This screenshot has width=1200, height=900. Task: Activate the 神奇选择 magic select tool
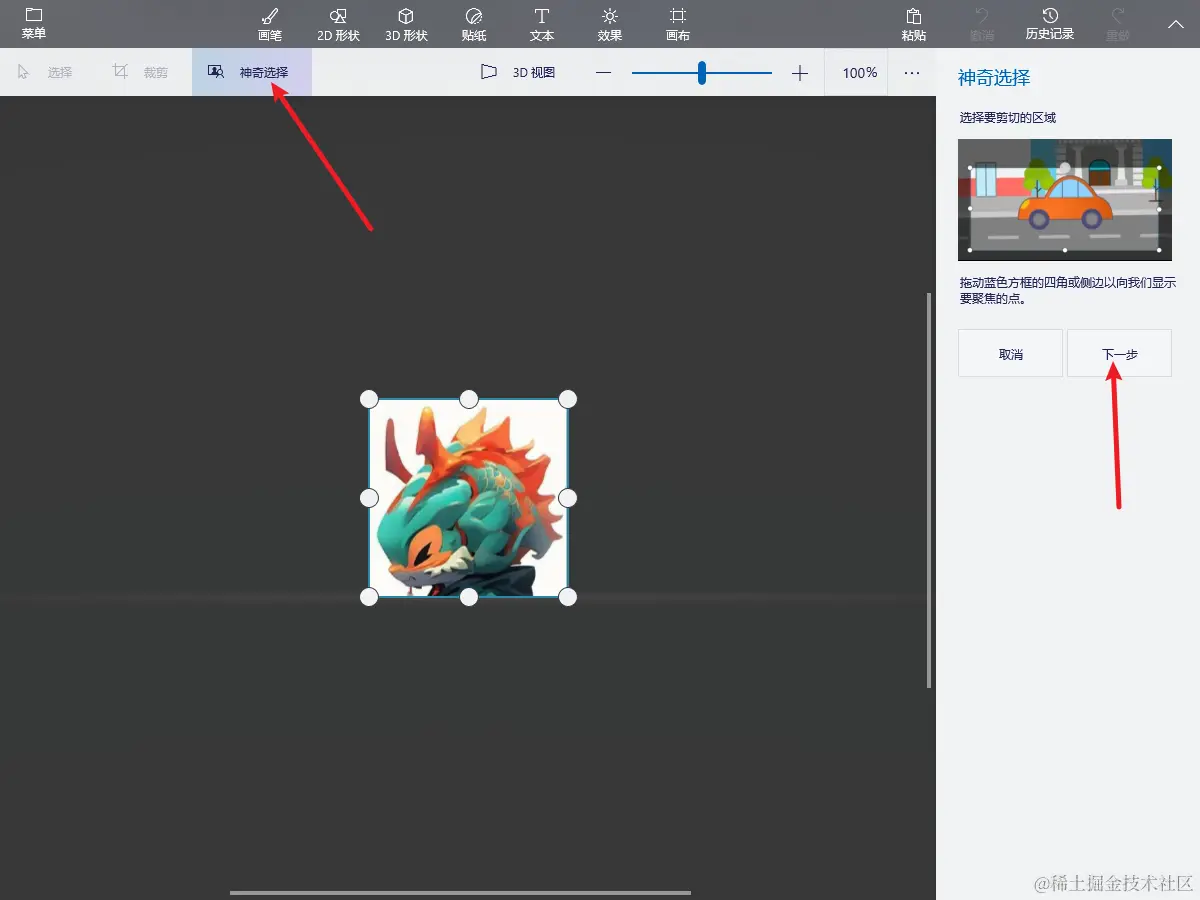click(x=251, y=72)
